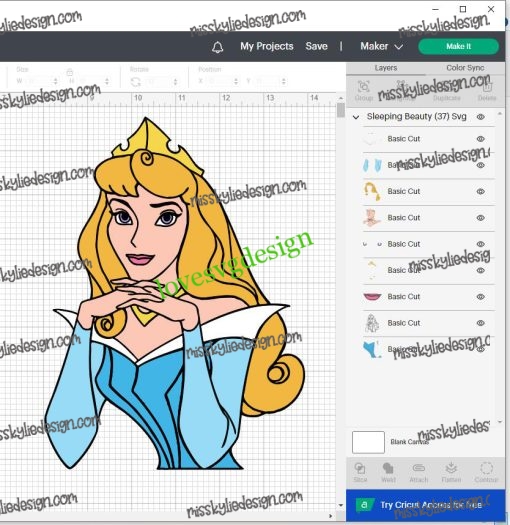This screenshot has height=525, width=510.
Task: Toggle the size lock icon
Action: [x=70, y=72]
